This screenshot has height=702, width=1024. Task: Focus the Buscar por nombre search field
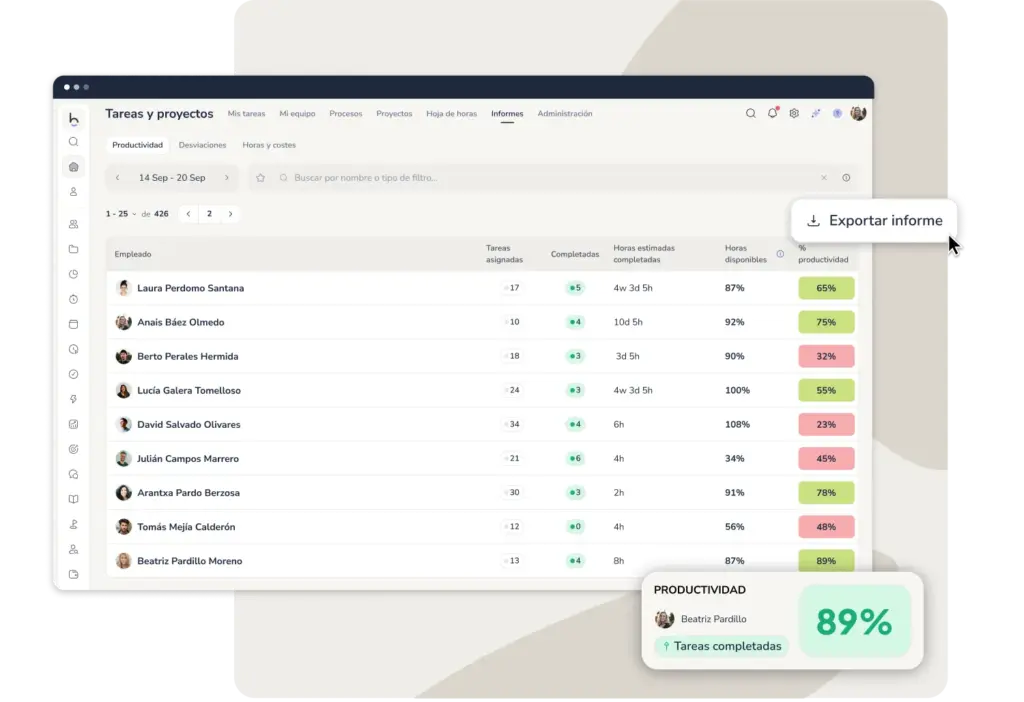point(552,178)
